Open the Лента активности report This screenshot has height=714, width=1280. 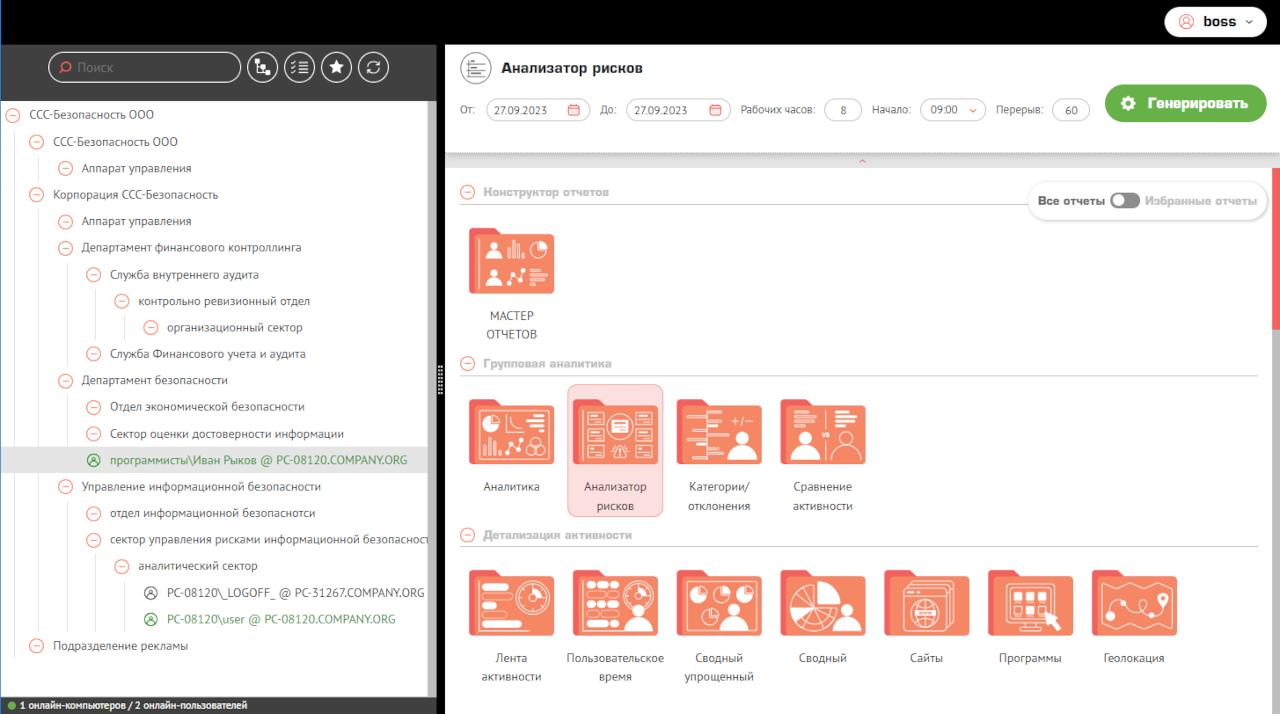coord(511,604)
